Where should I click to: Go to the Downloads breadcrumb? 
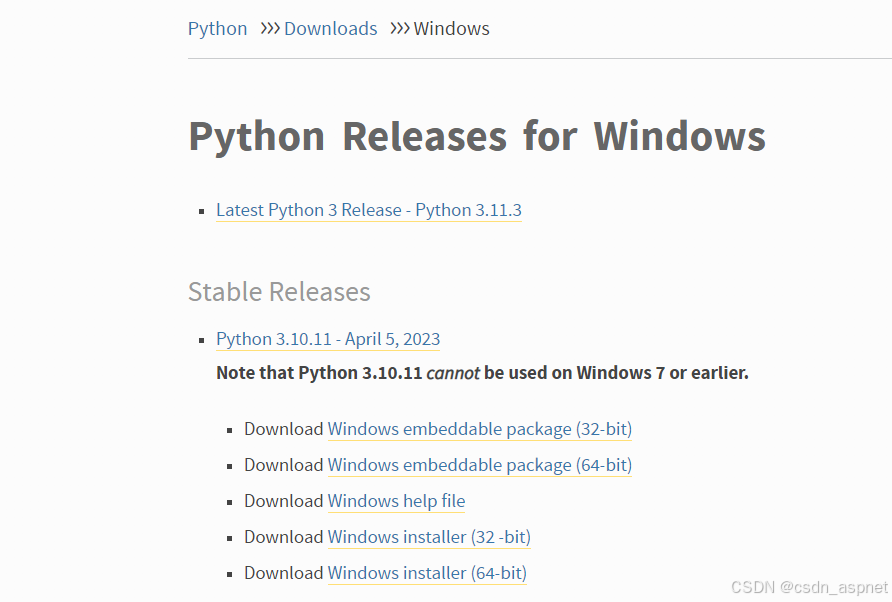point(331,28)
